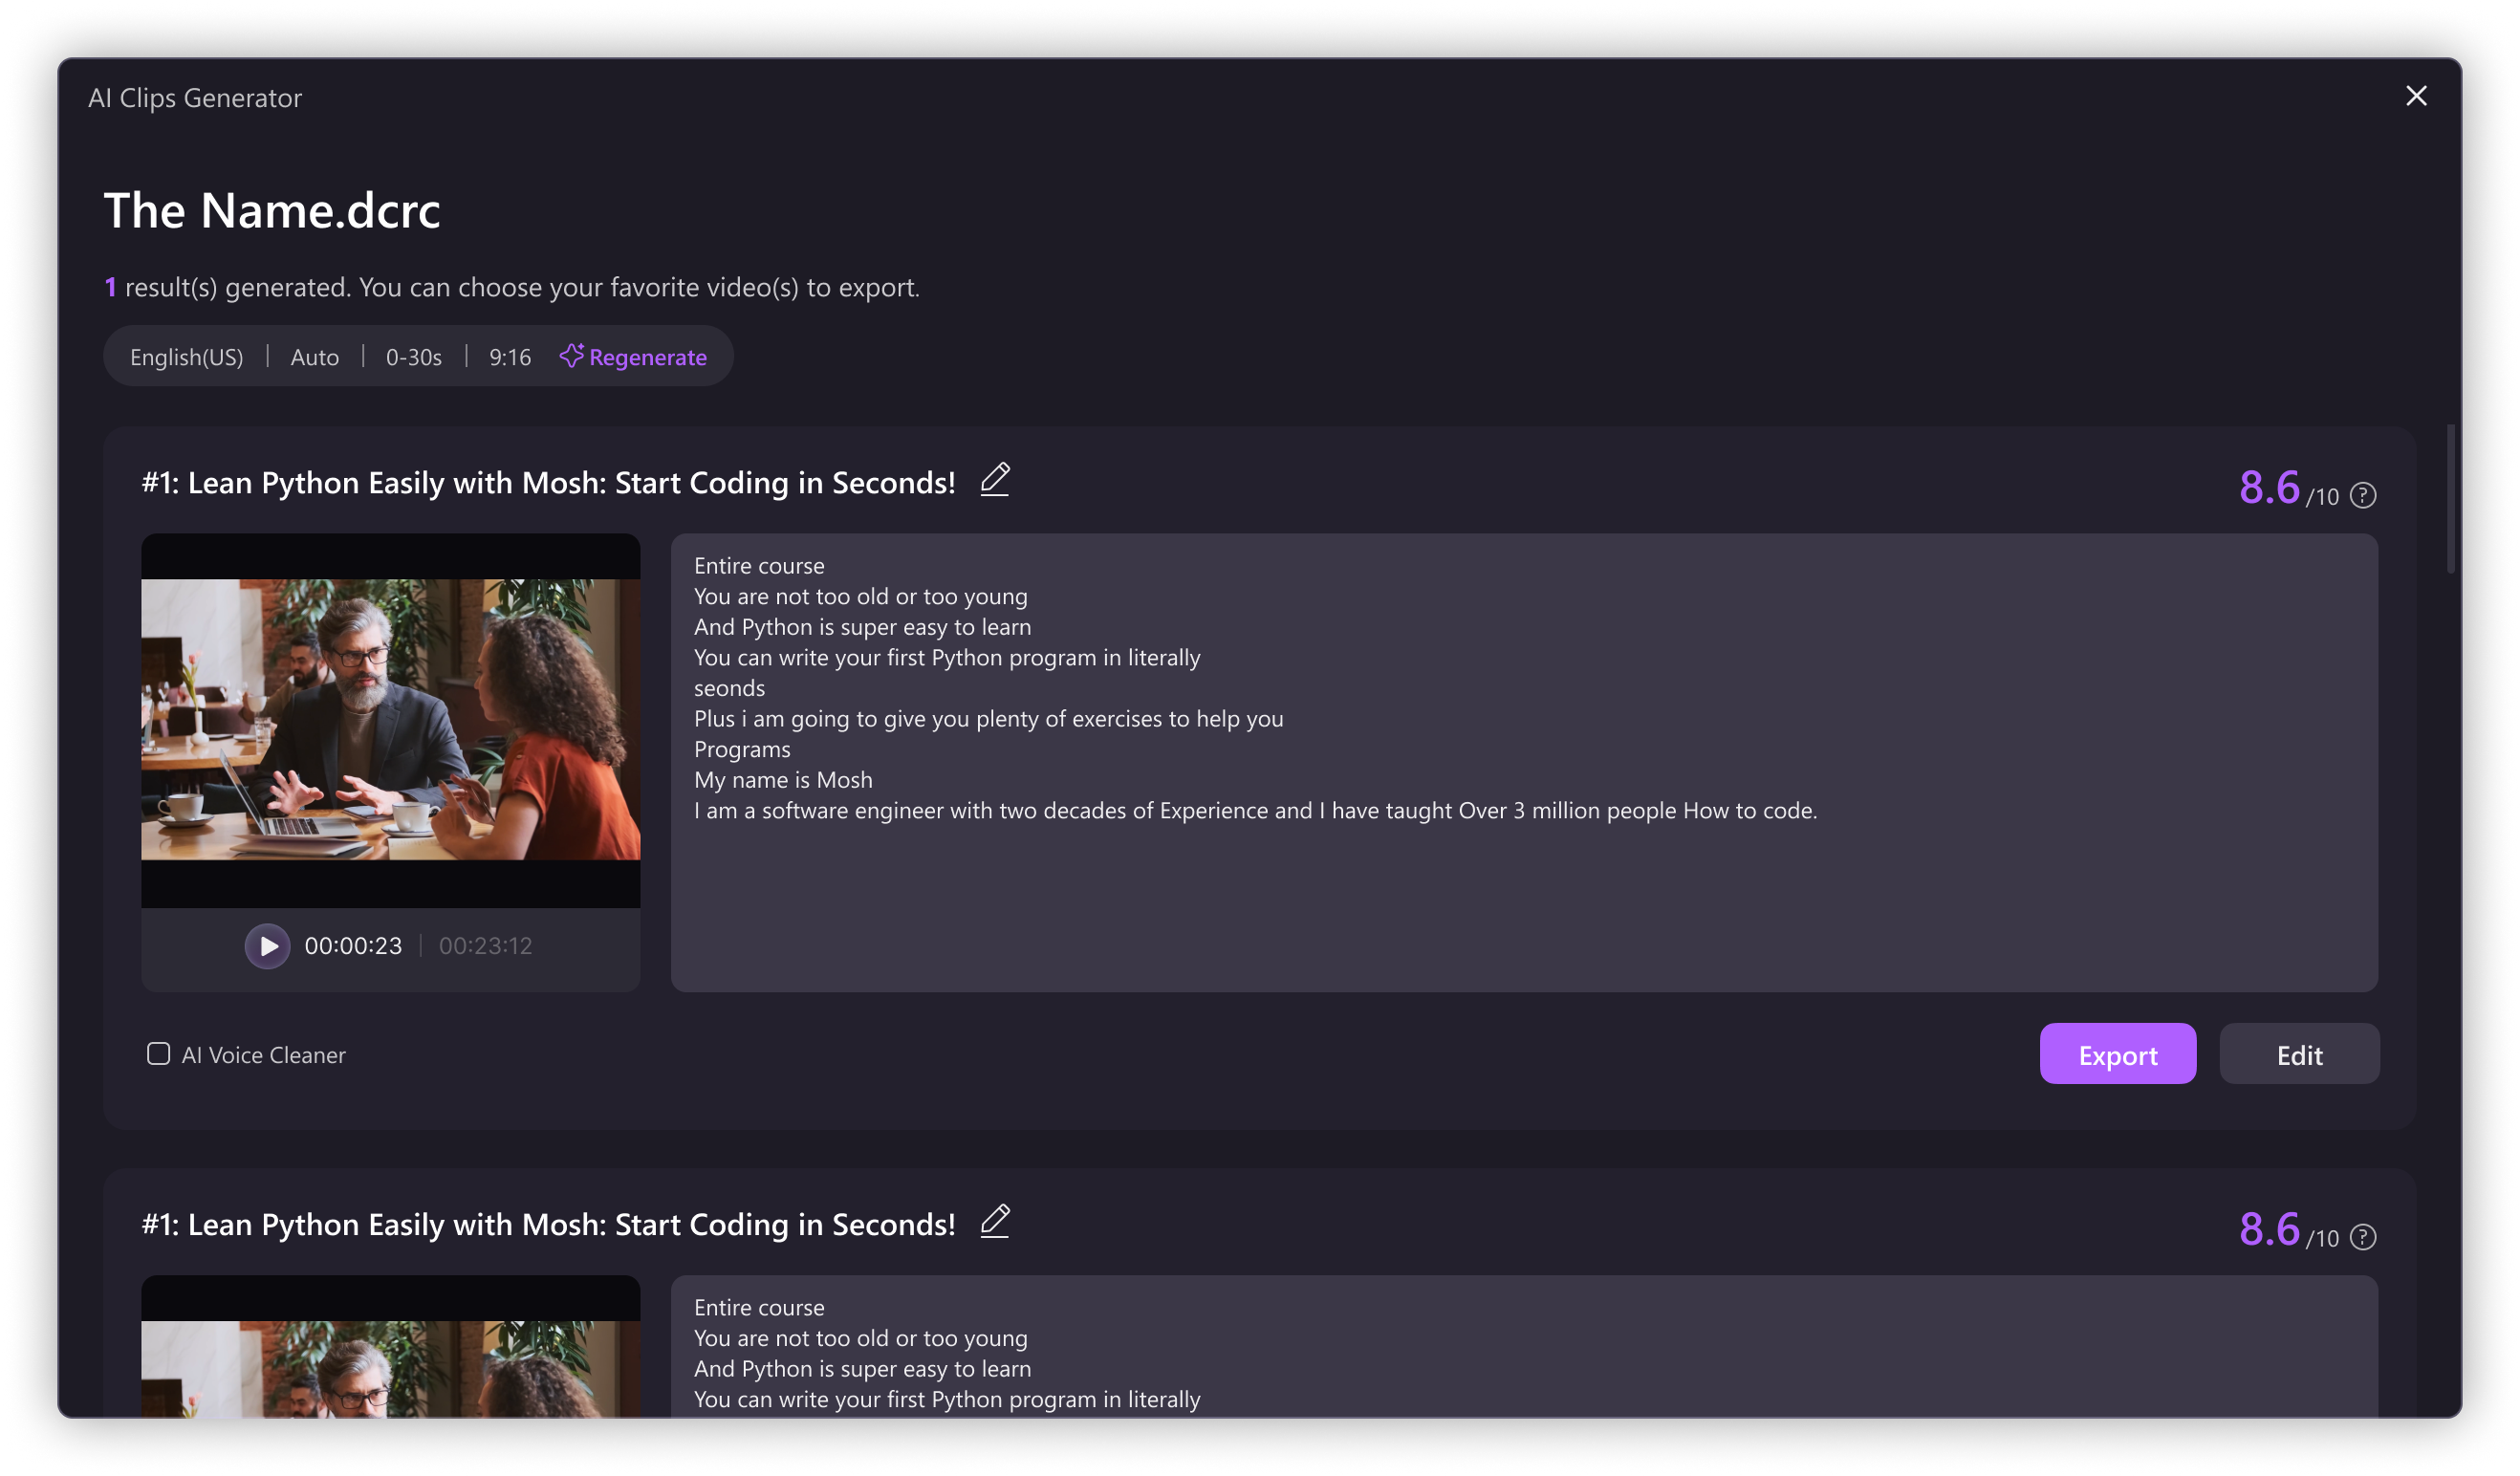Click the 8.6 score on first clip

(2269, 488)
